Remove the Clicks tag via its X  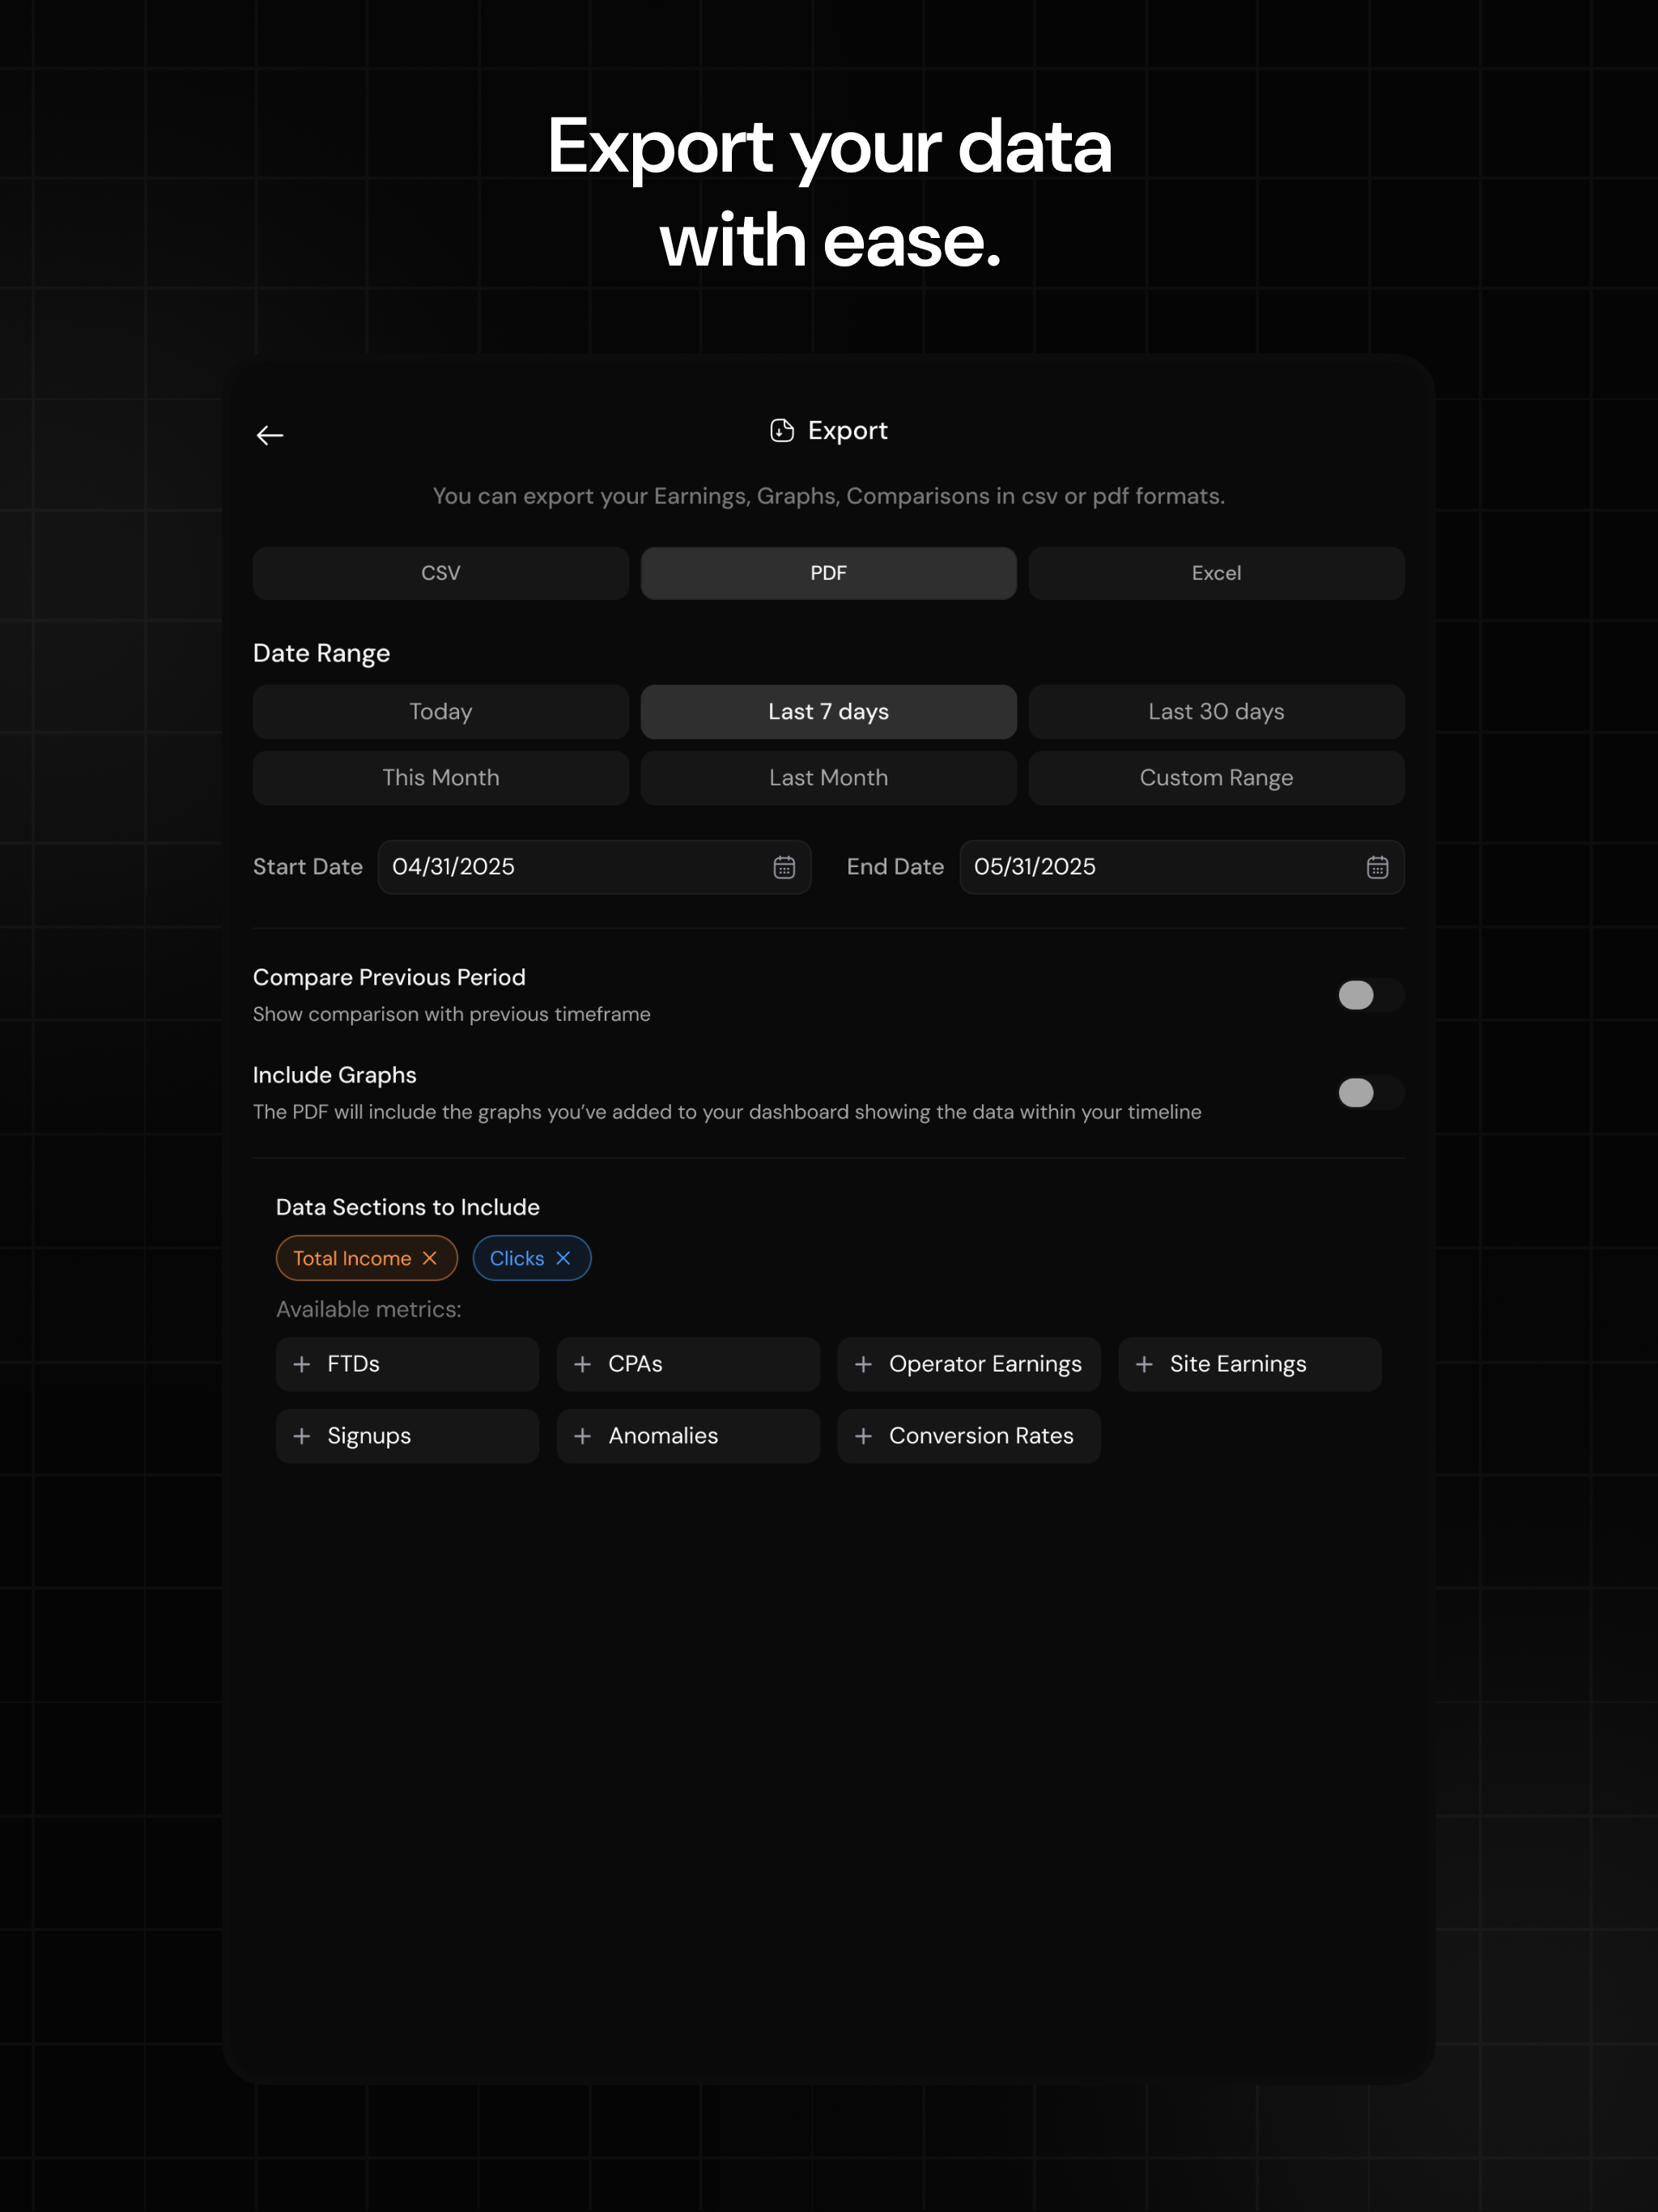click(563, 1258)
